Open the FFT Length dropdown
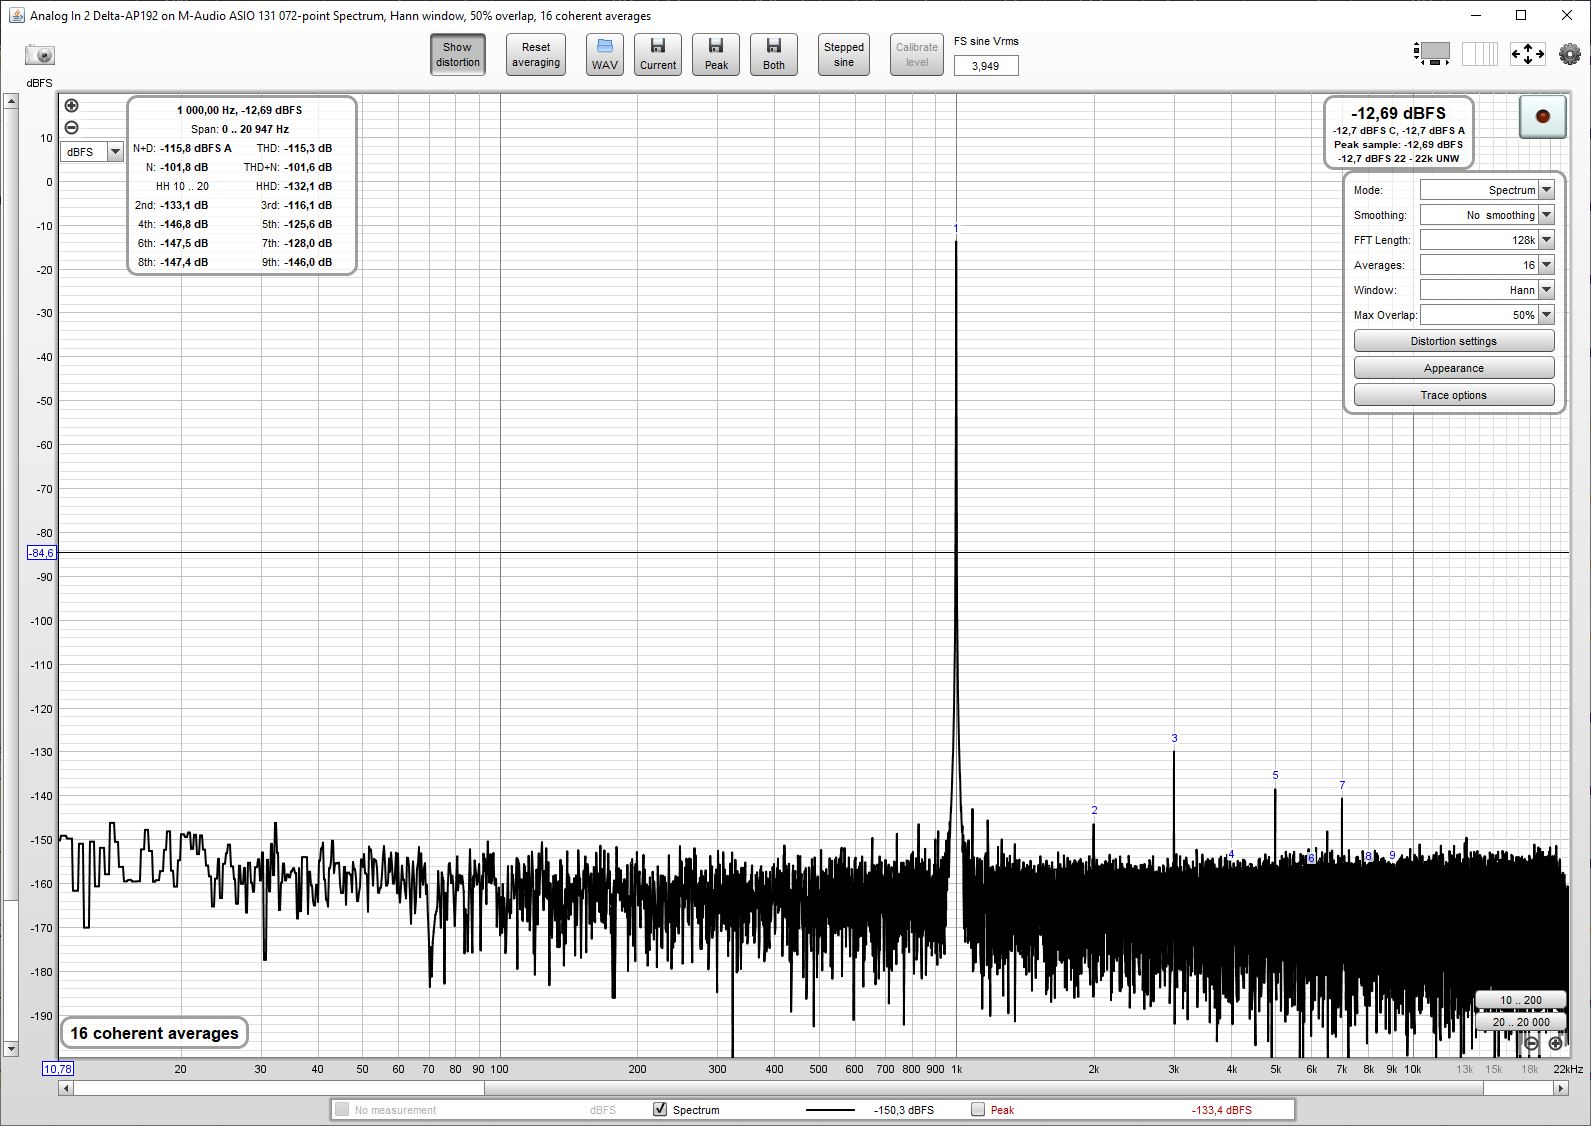The image size is (1591, 1126). click(1487, 240)
